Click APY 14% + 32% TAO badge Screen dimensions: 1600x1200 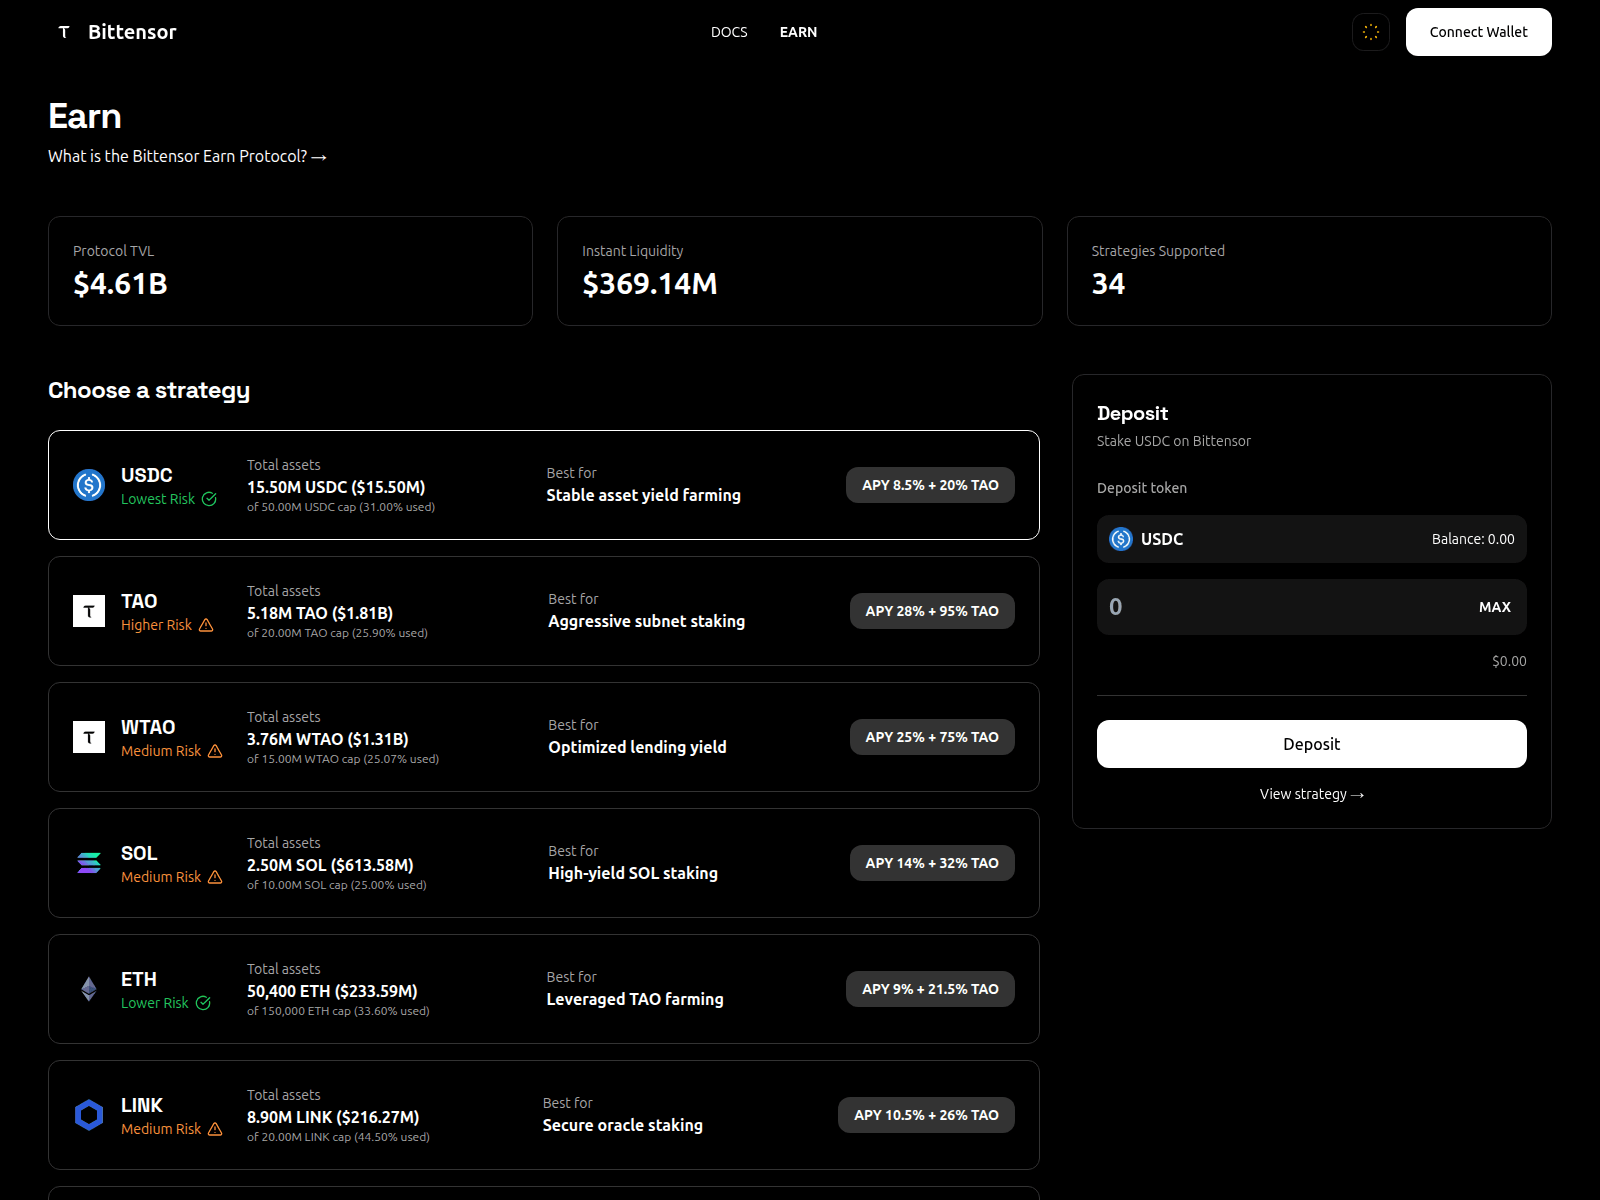pos(932,863)
